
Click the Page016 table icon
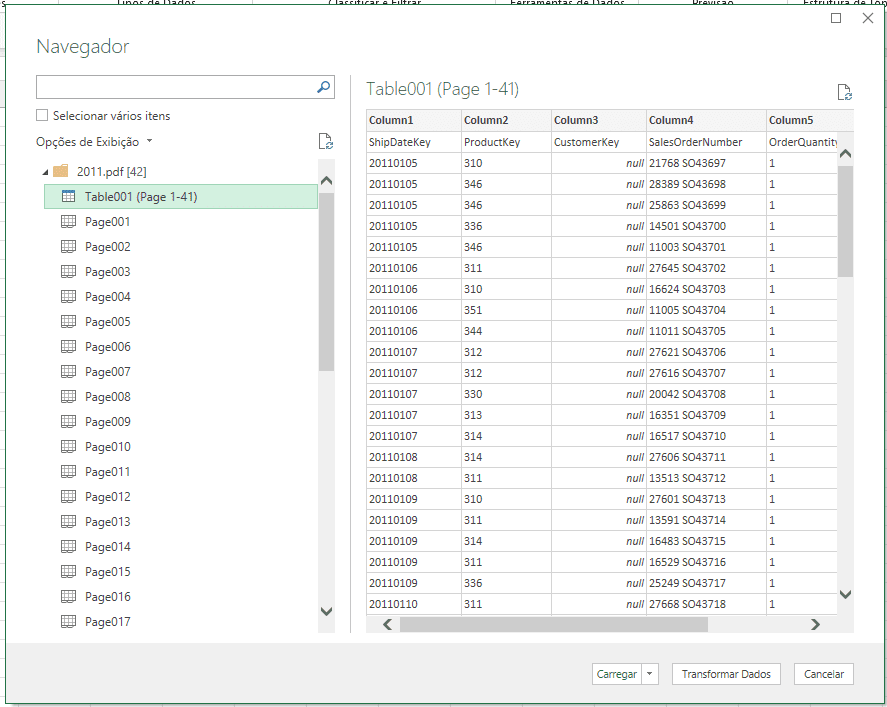[68, 597]
